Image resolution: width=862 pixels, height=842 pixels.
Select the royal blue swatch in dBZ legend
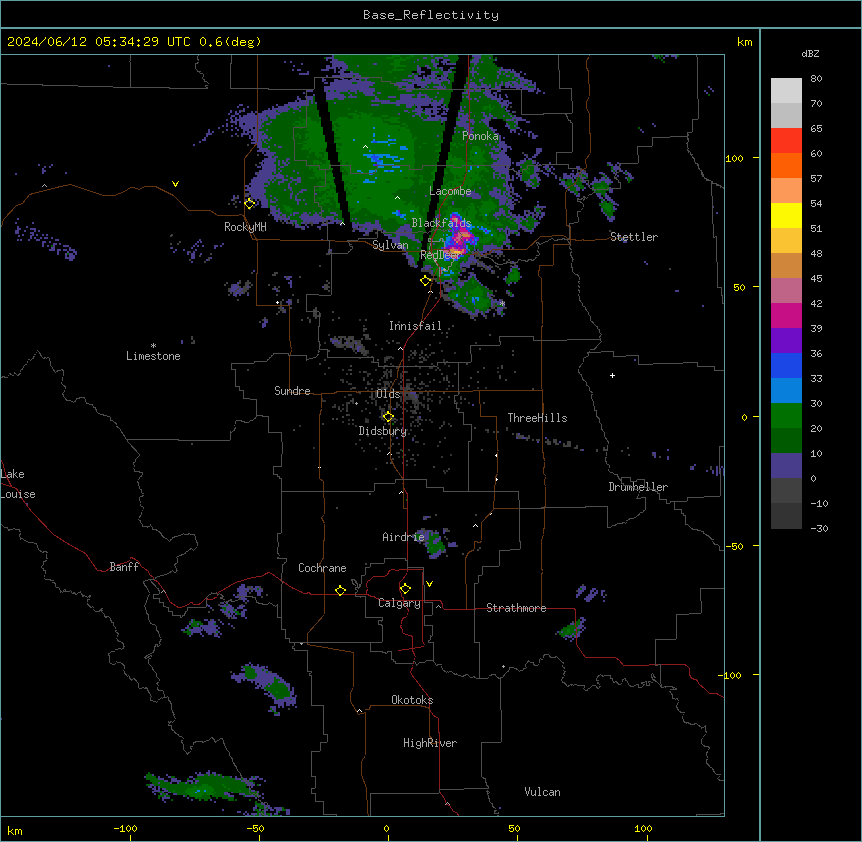click(786, 365)
